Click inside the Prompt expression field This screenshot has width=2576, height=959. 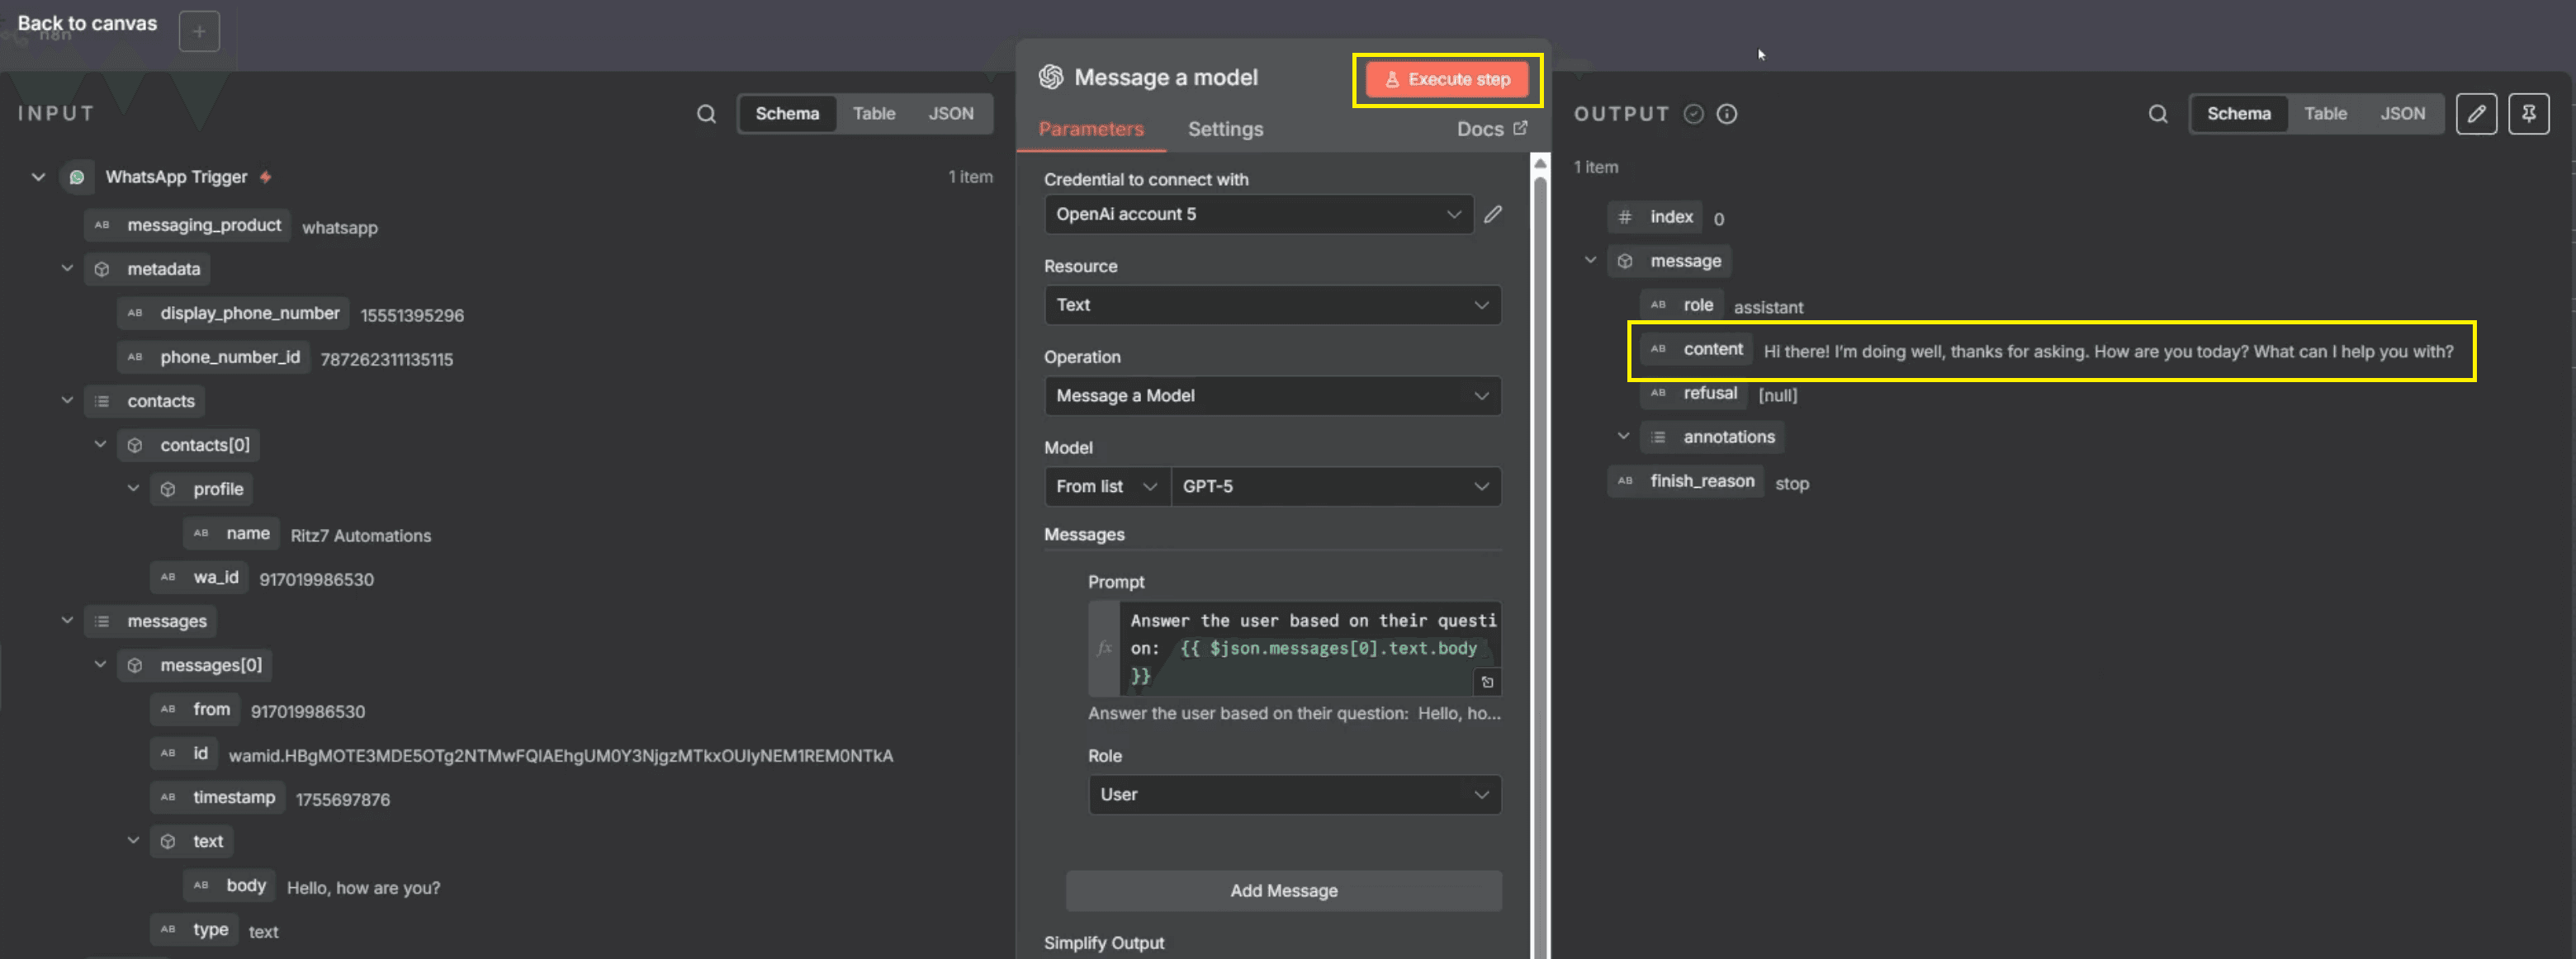[x=1300, y=648]
